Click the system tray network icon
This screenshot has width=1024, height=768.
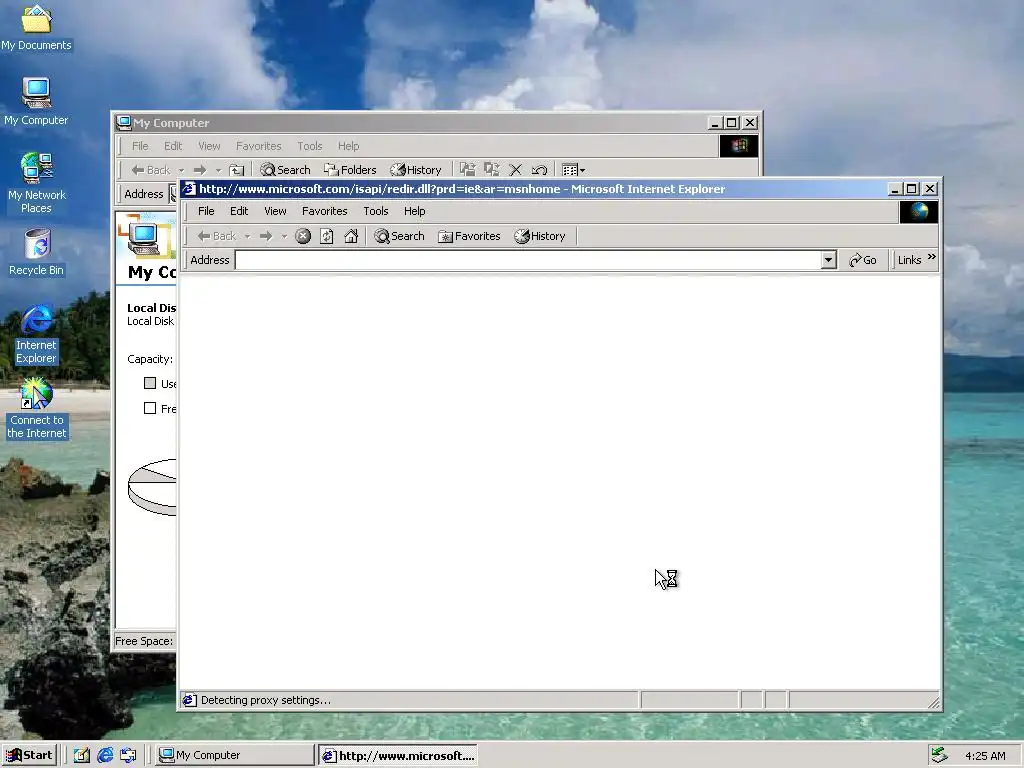[x=939, y=755]
